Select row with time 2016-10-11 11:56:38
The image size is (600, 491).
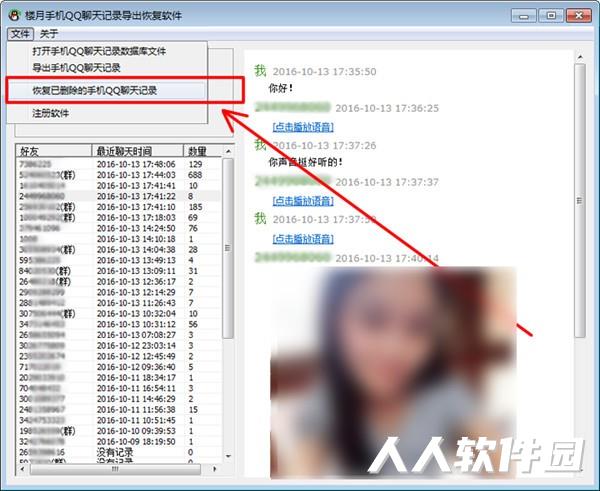pos(118,410)
